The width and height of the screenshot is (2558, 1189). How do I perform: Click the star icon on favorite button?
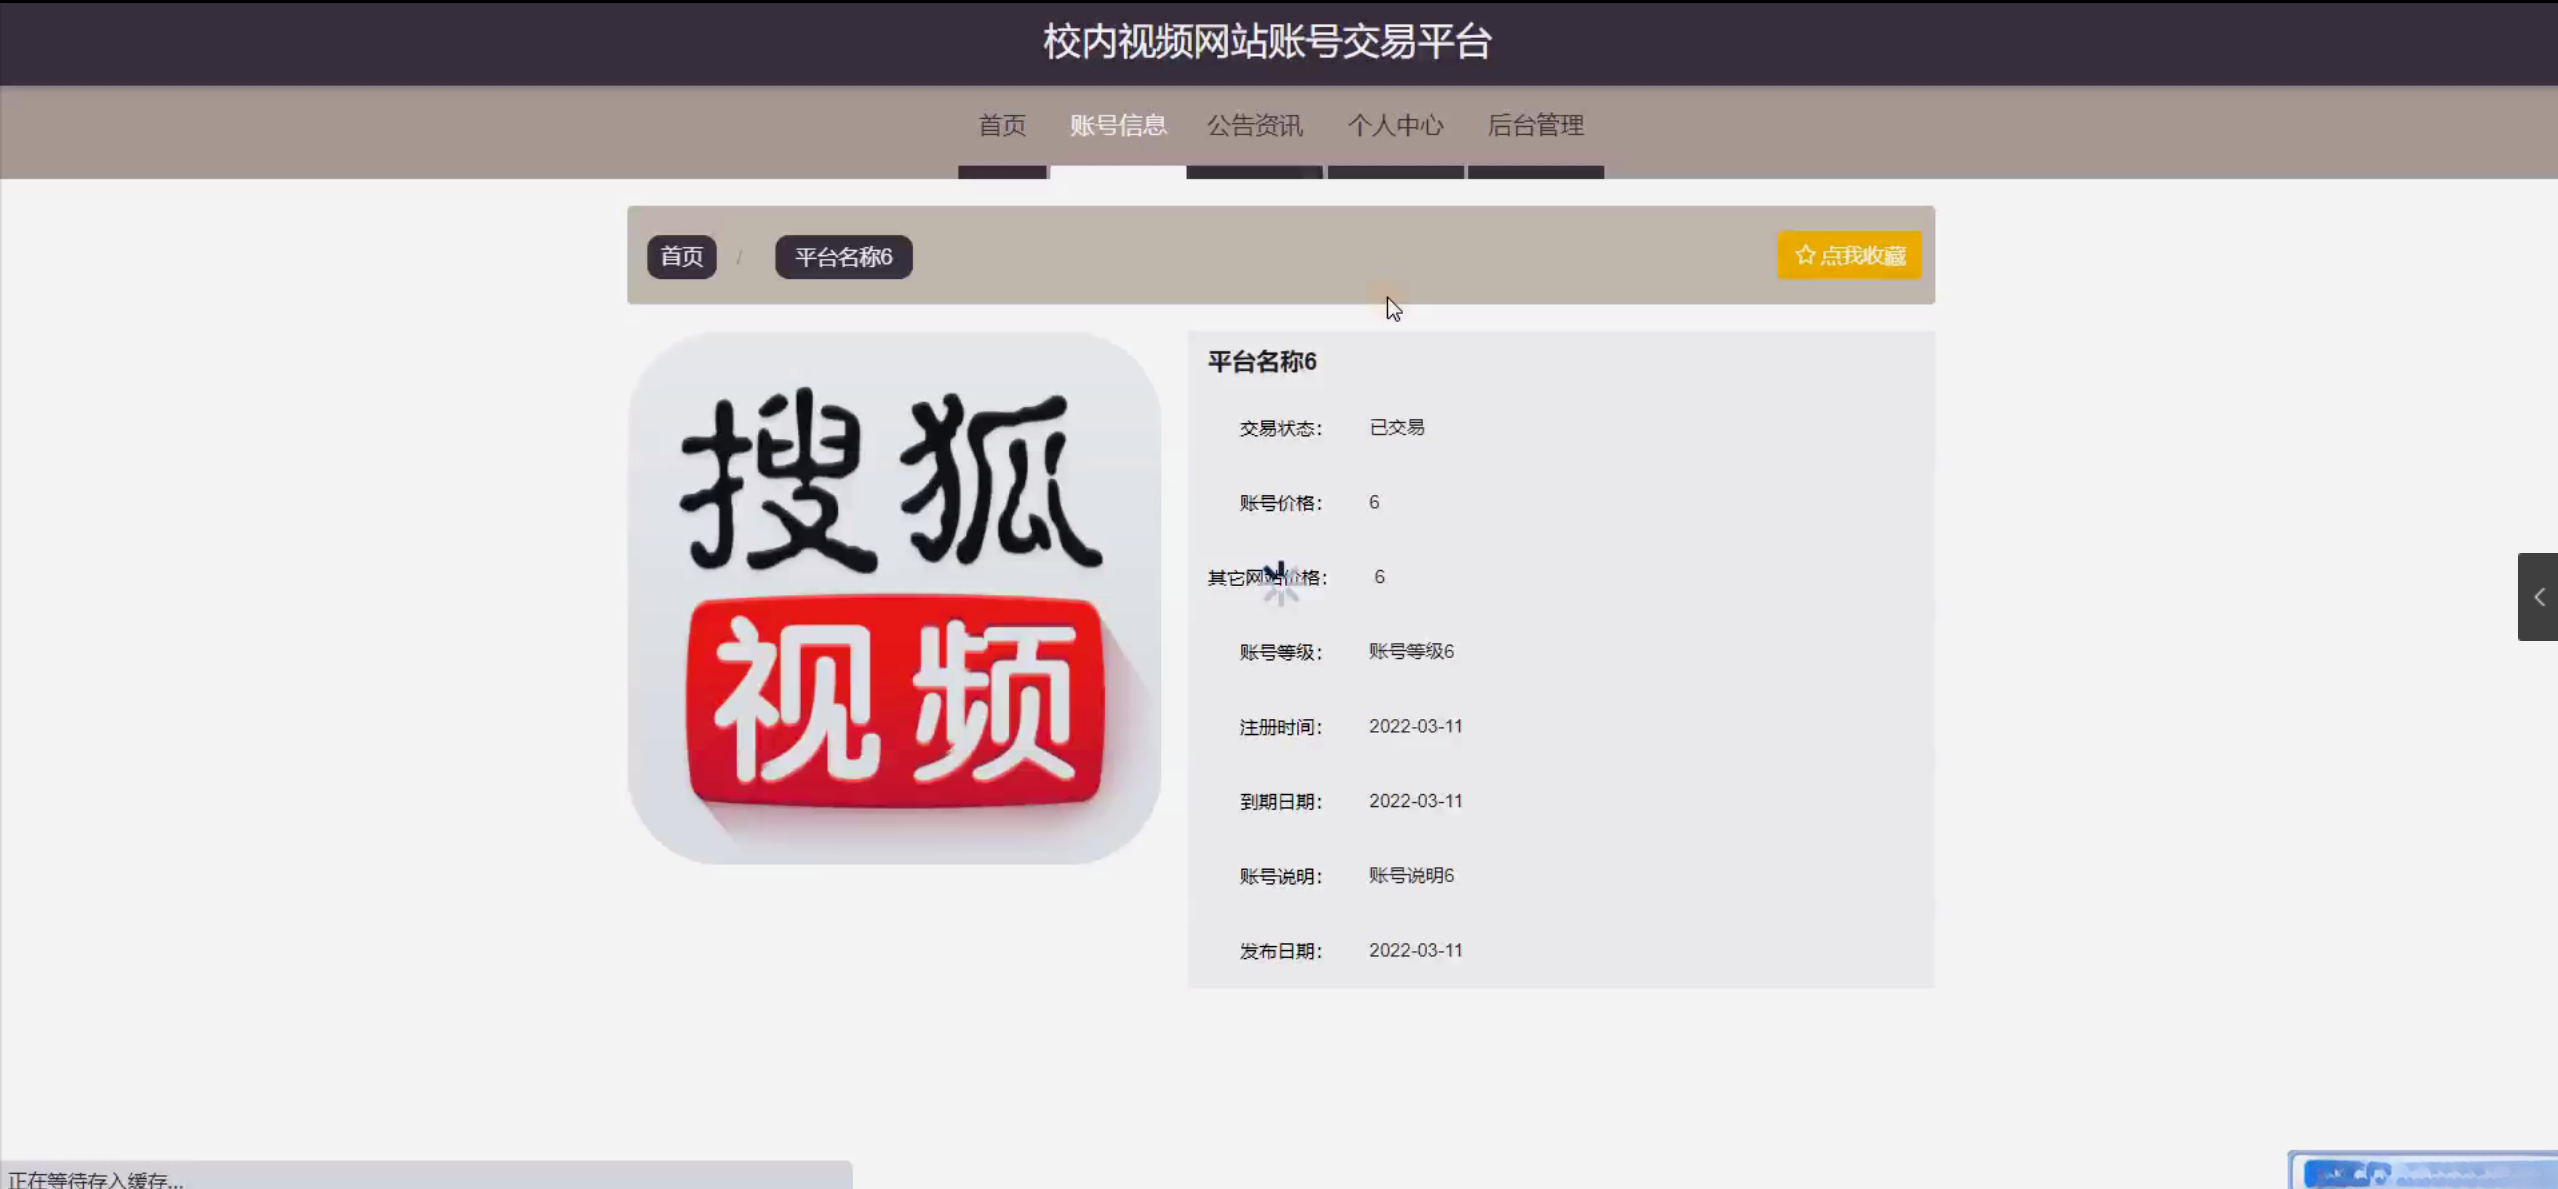point(1804,255)
